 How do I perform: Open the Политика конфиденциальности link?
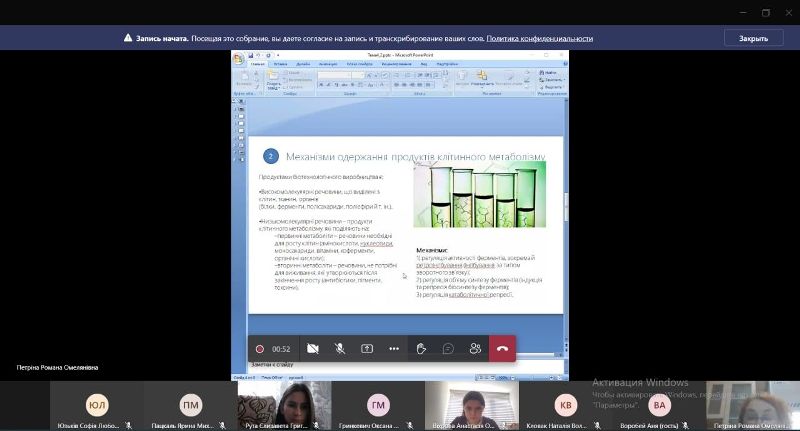[539, 38]
